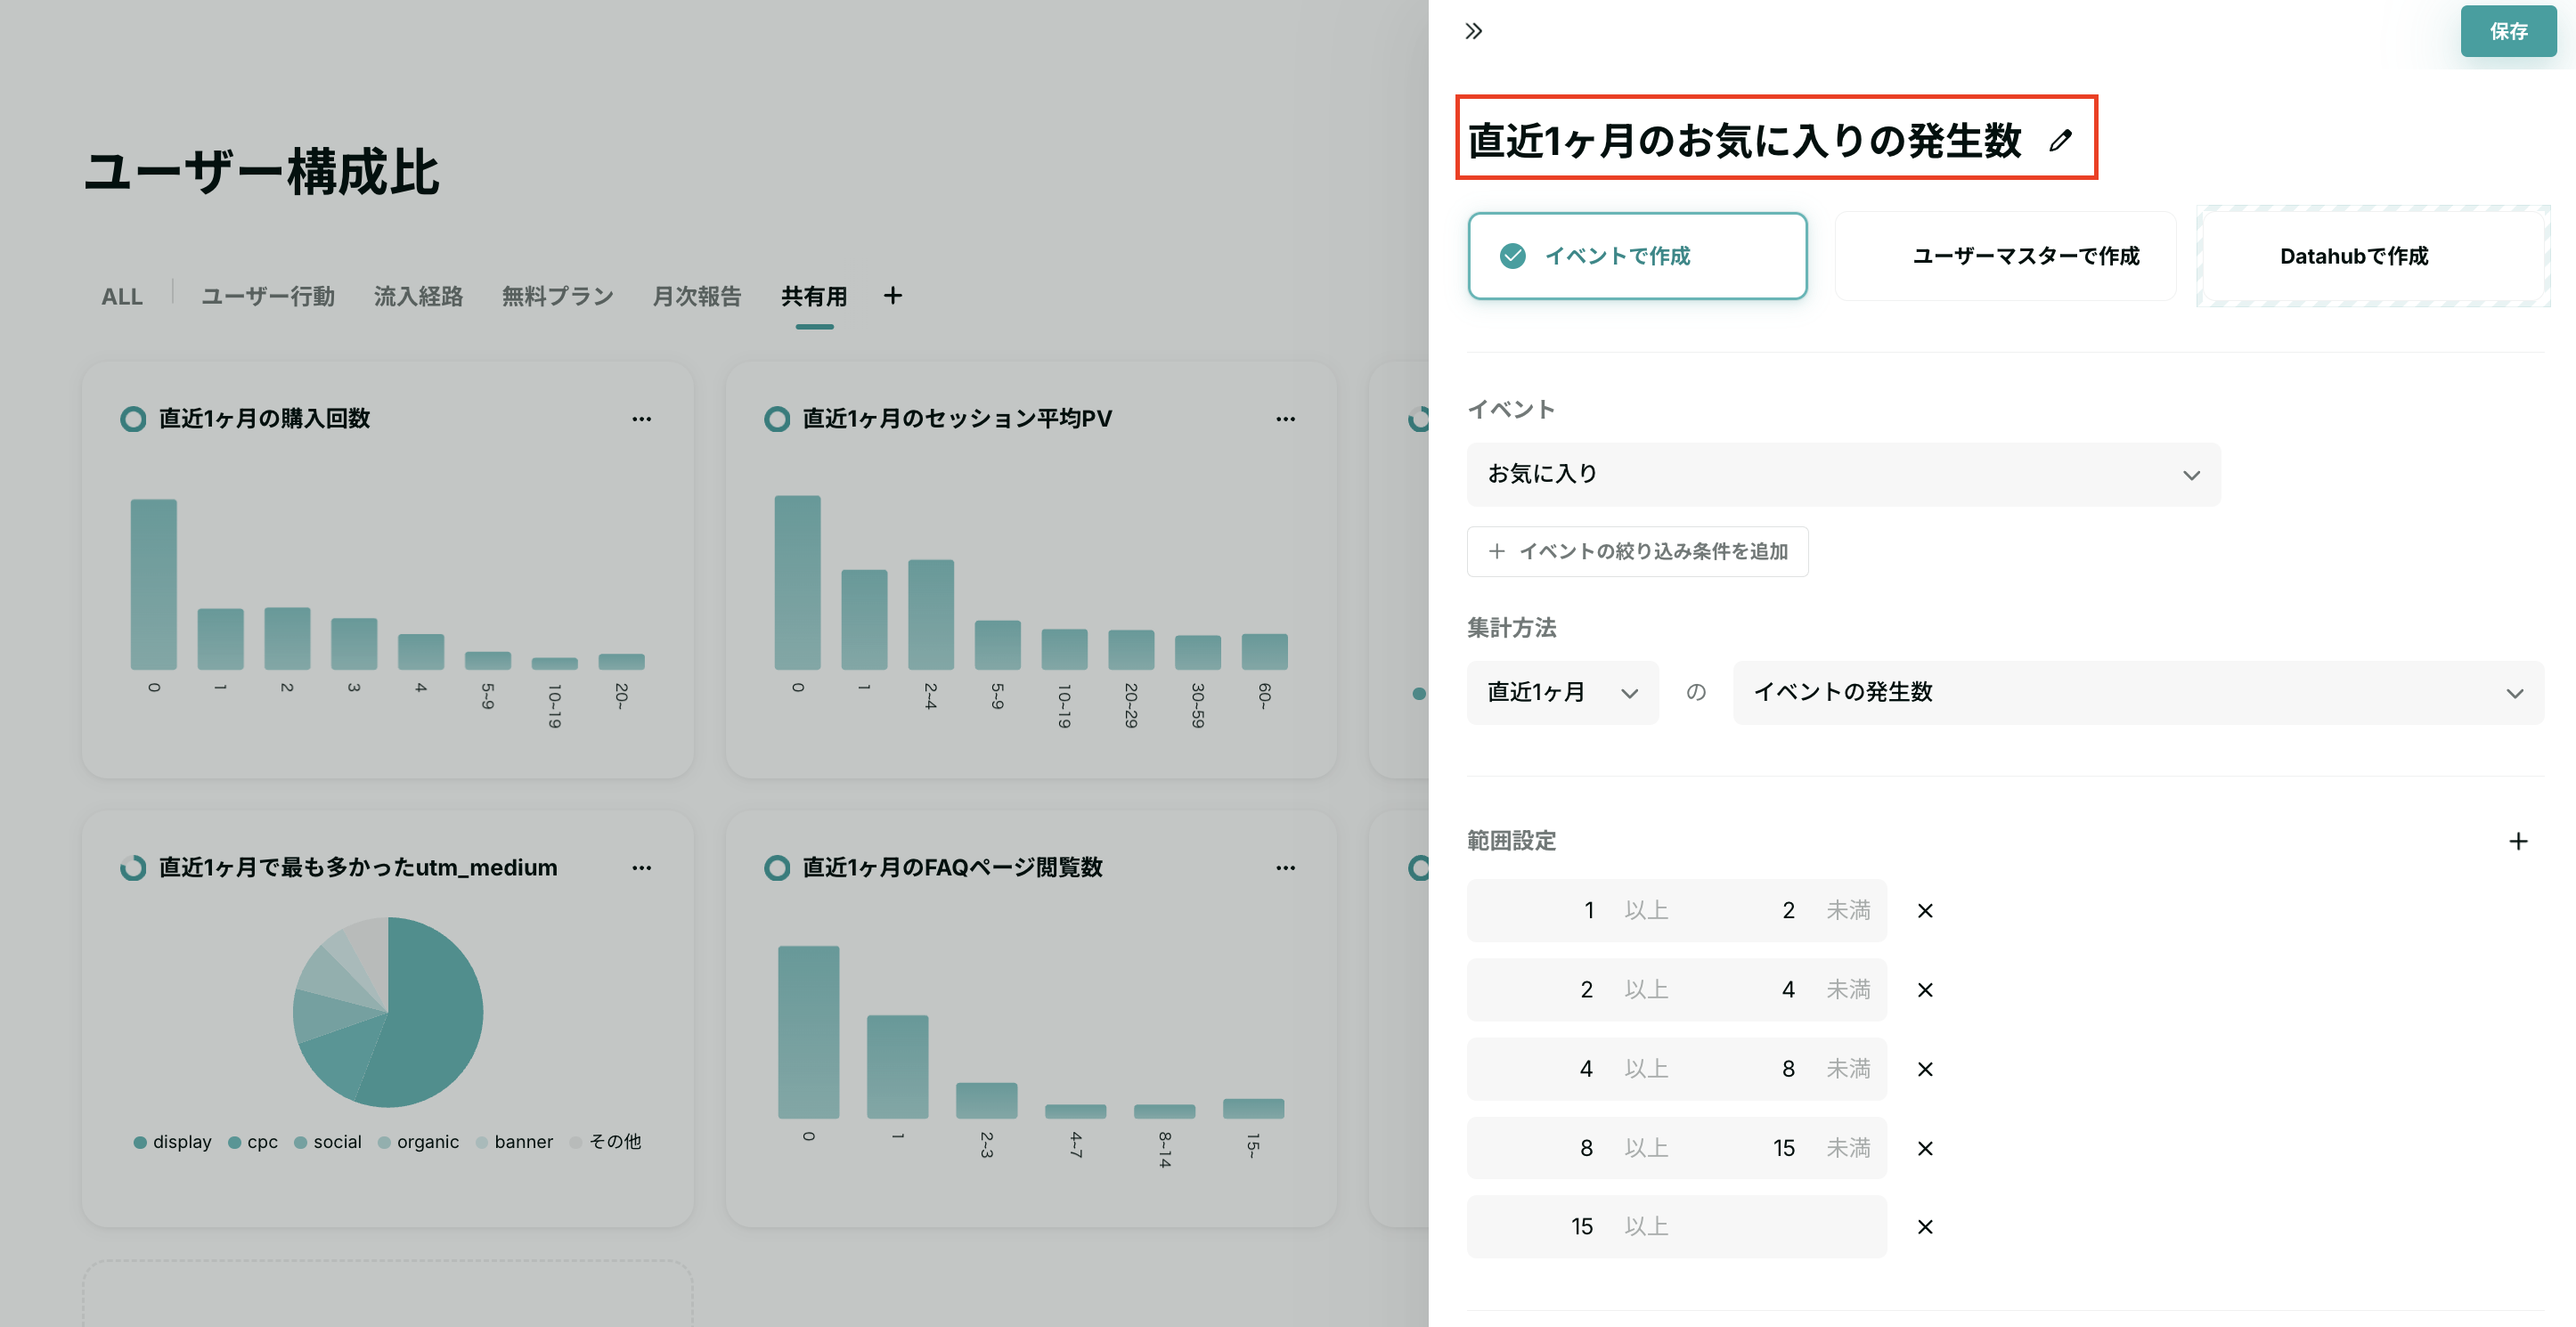Remove the 8以上 15未満 range row
The height and width of the screenshot is (1327, 2576).
point(1924,1148)
